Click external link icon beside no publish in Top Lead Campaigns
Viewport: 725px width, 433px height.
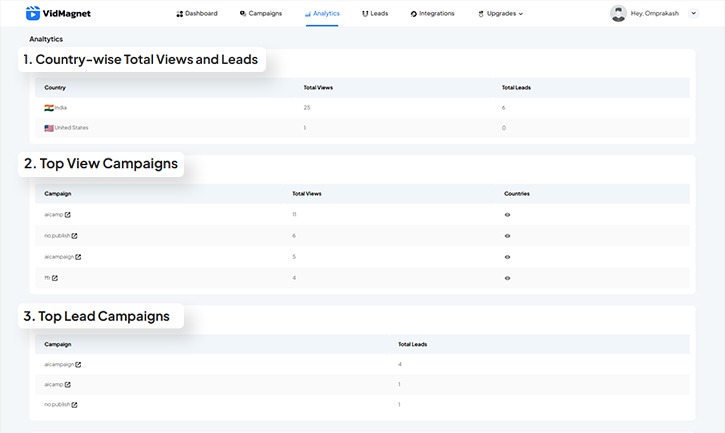[x=74, y=405]
